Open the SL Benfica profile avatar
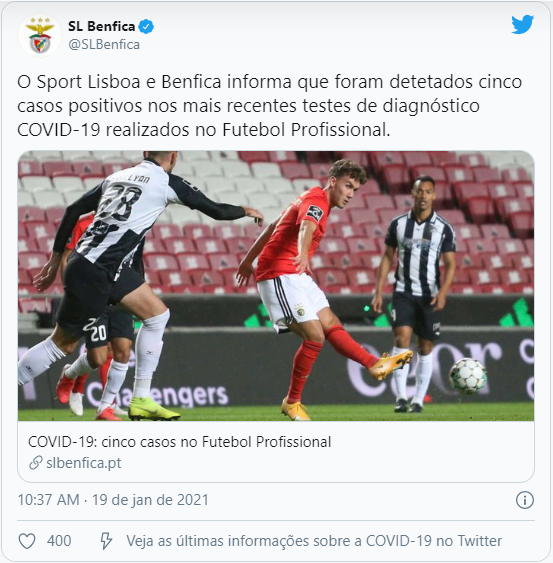This screenshot has height=563, width=553. pos(40,36)
